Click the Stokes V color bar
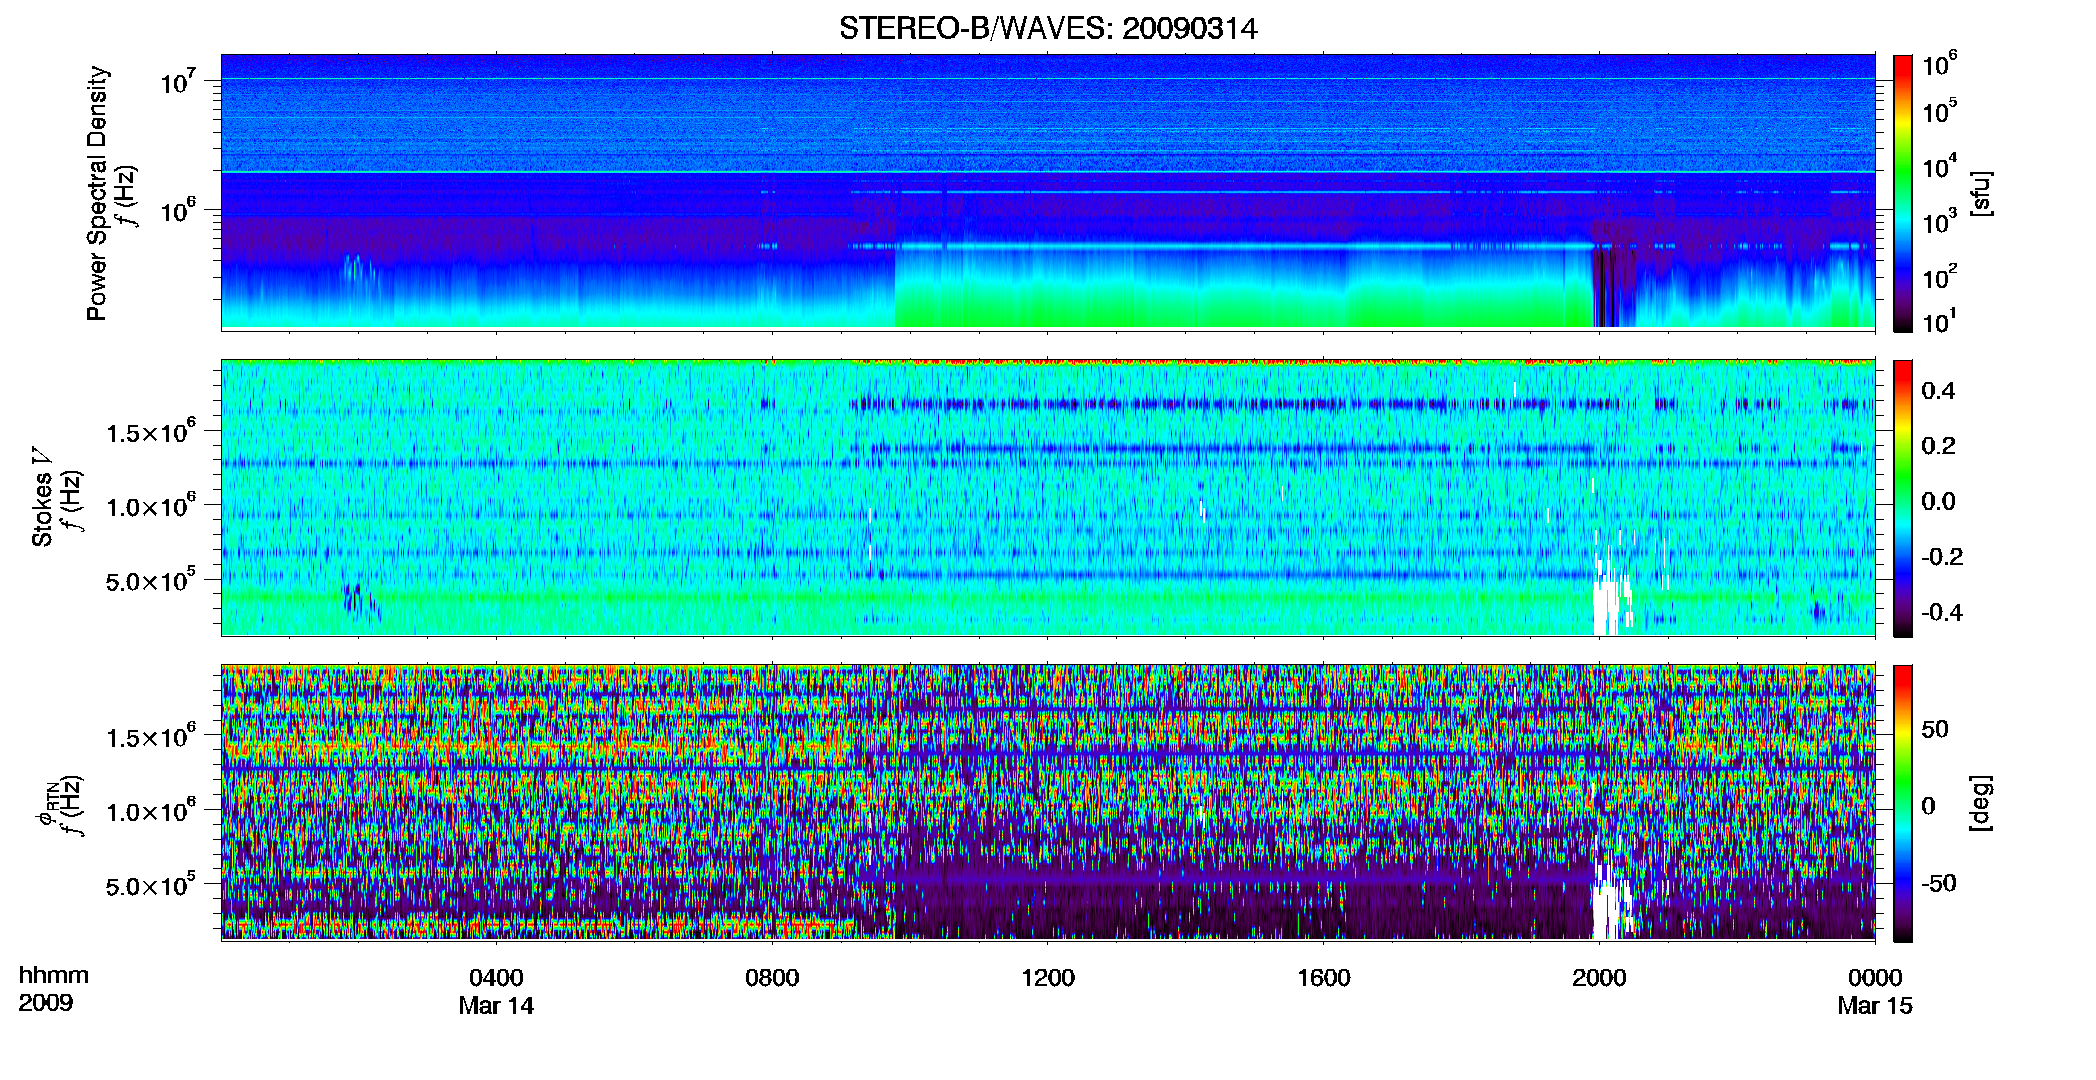Screen dimensions: 2096x1080 point(1903,498)
